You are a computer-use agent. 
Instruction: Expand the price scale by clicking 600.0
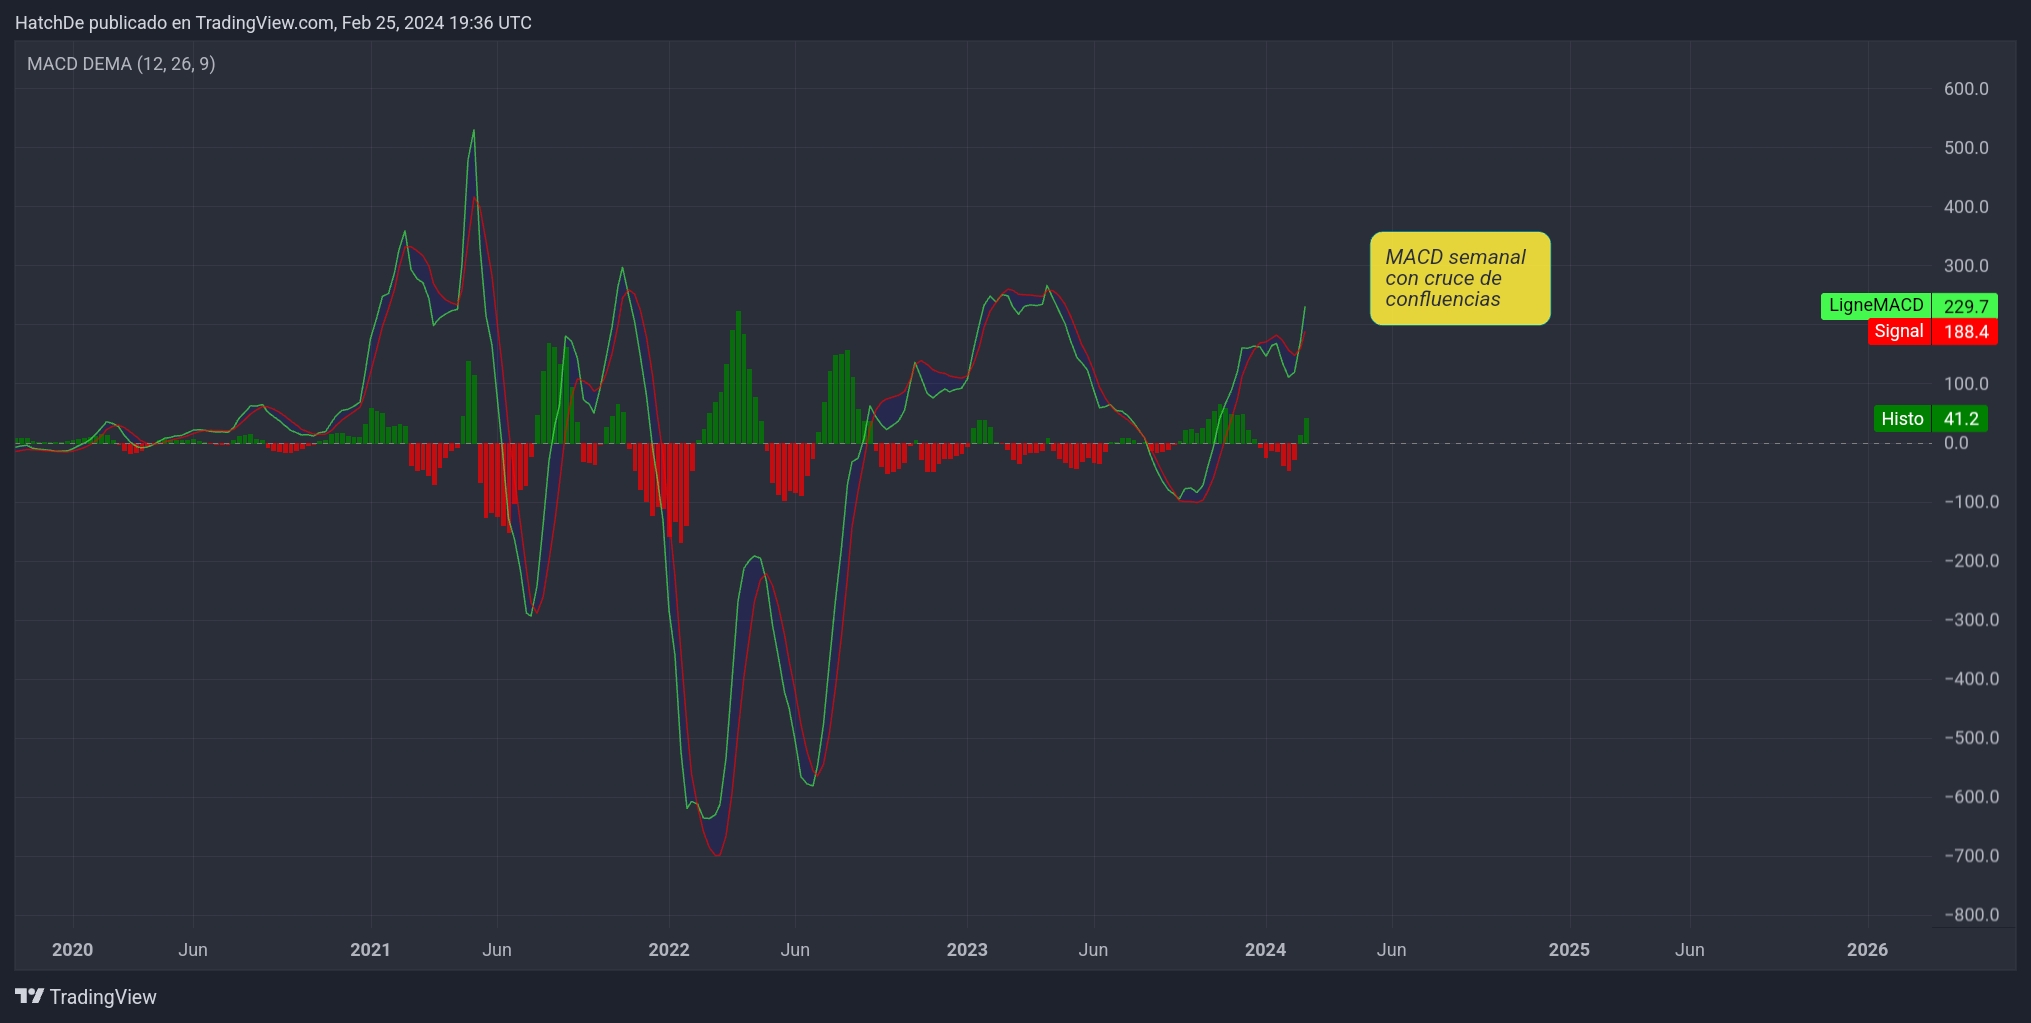[x=1965, y=88]
